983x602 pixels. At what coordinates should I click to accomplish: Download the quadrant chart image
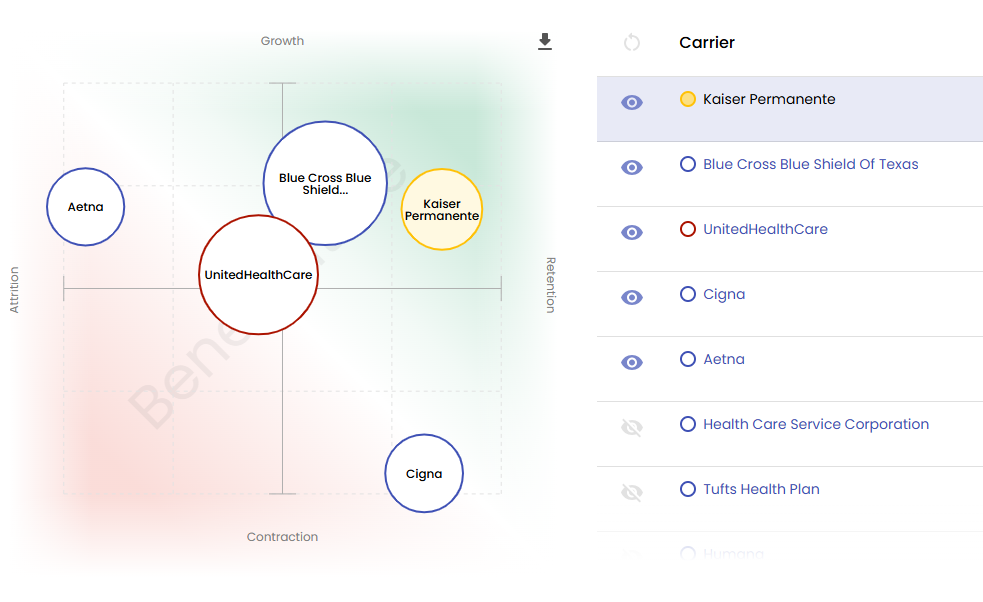(545, 41)
